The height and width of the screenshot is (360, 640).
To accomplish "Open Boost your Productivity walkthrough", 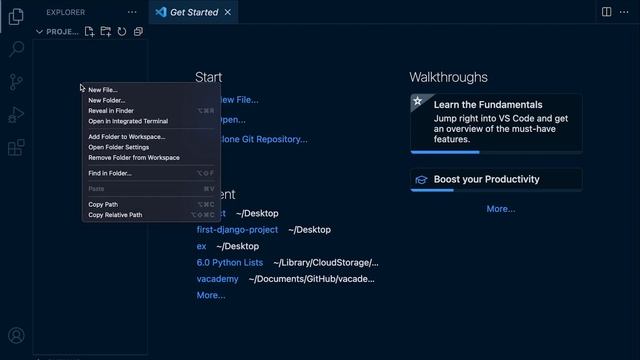I will tap(496, 180).
